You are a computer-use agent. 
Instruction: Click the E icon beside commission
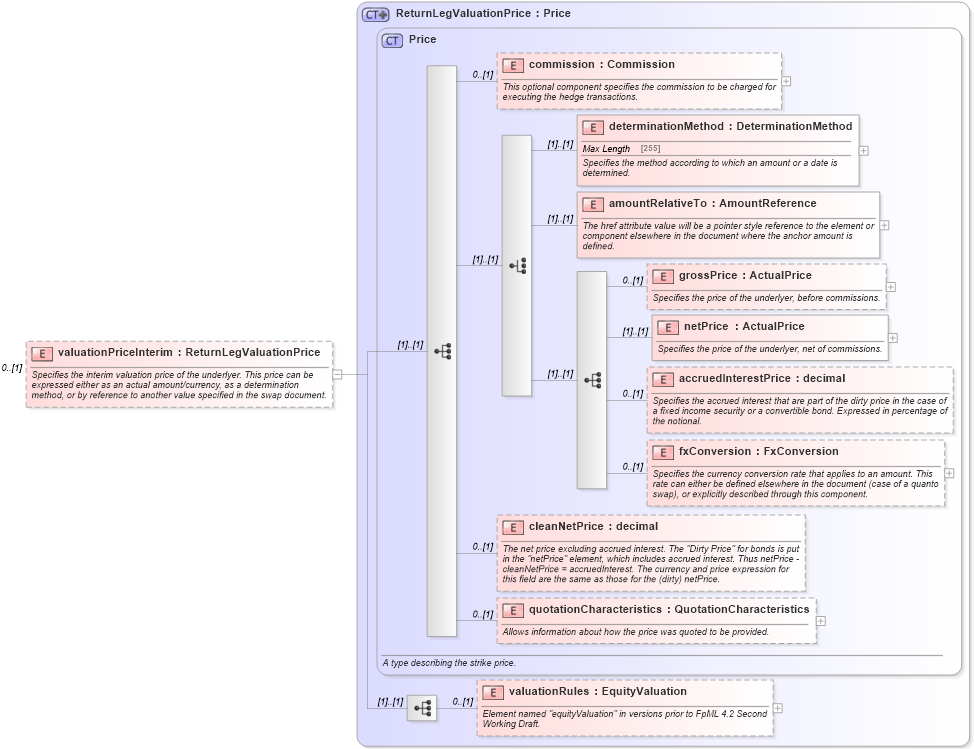pyautogui.click(x=512, y=65)
